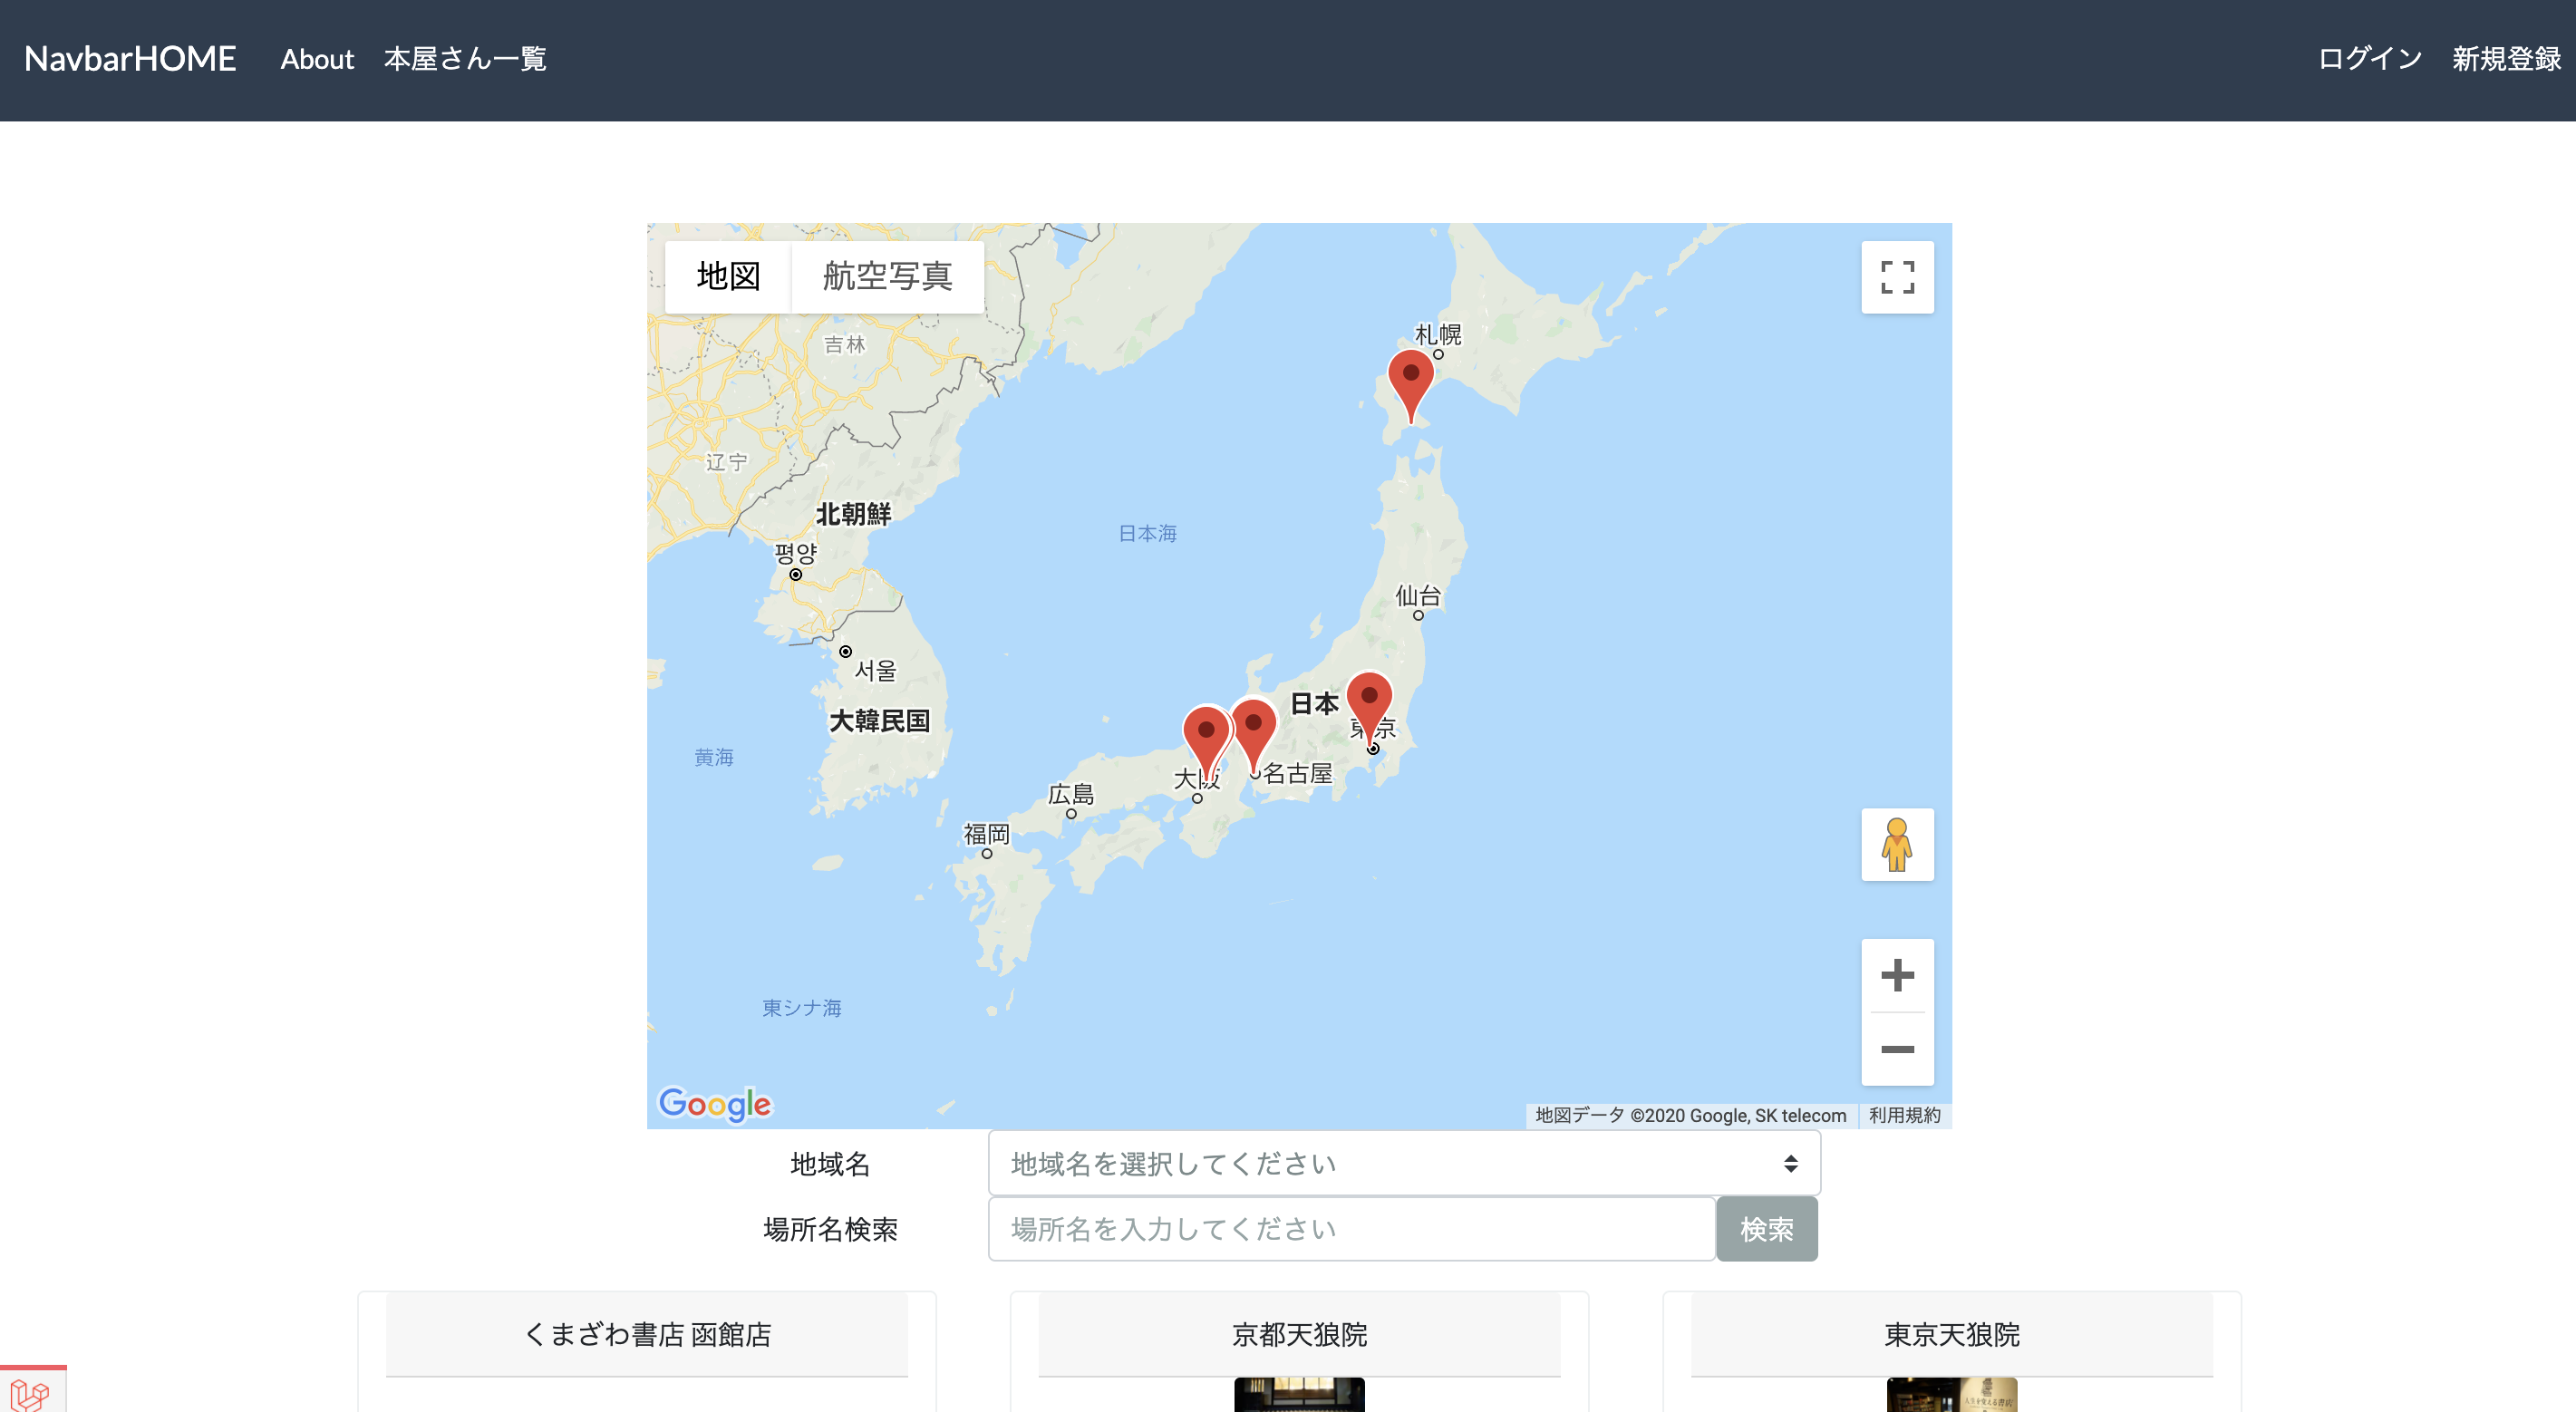Zoom in the map with plus button

(x=1896, y=975)
